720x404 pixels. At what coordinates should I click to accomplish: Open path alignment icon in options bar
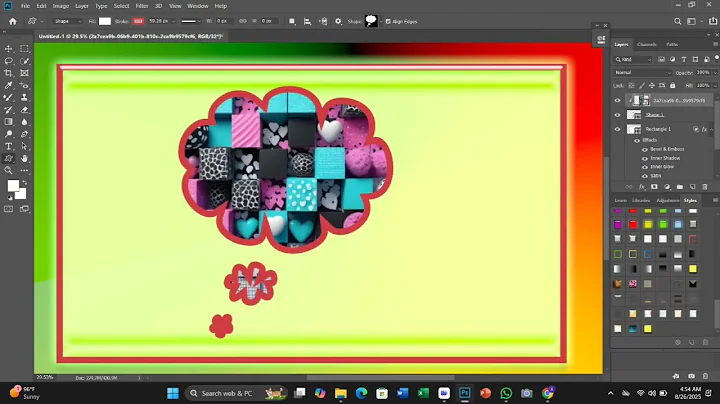pyautogui.click(x=308, y=21)
